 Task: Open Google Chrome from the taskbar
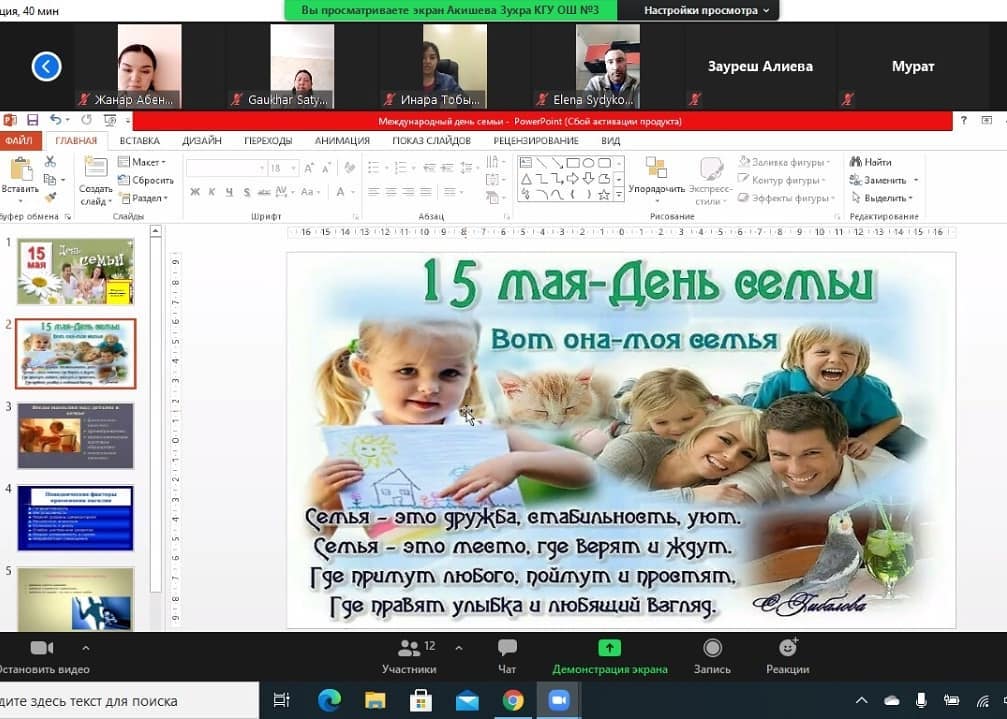[513, 700]
